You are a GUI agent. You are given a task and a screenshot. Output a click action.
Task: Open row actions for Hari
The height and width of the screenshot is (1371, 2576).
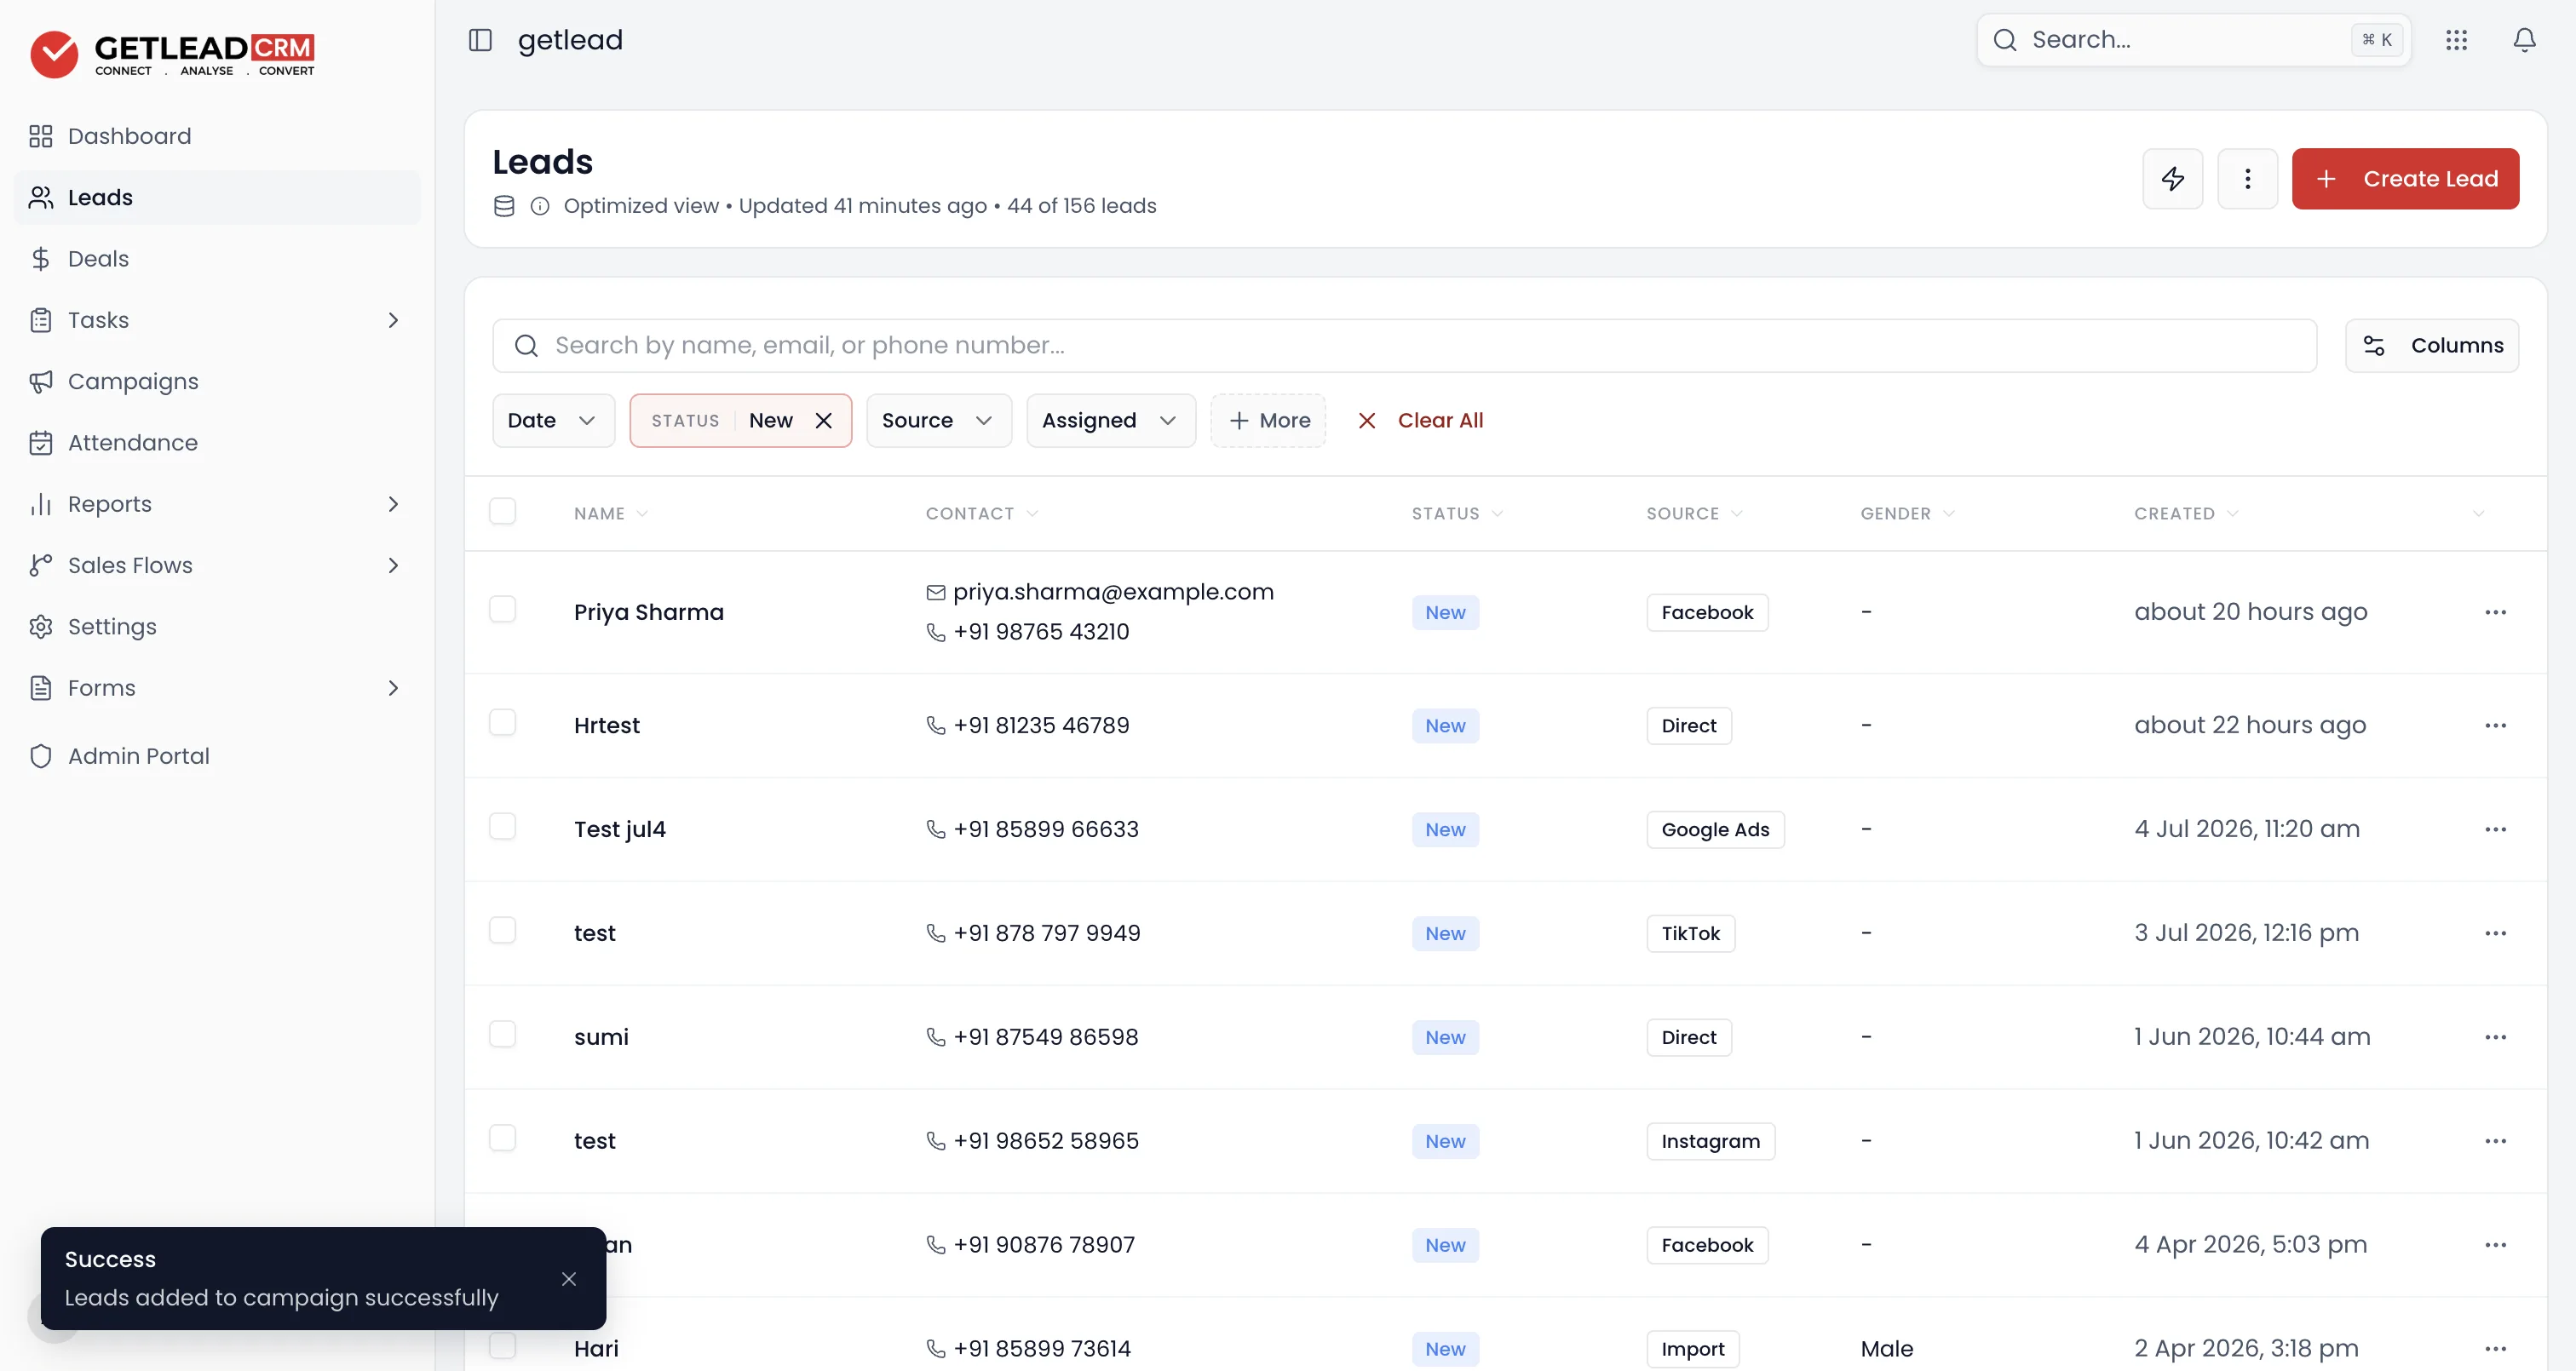point(2496,1349)
